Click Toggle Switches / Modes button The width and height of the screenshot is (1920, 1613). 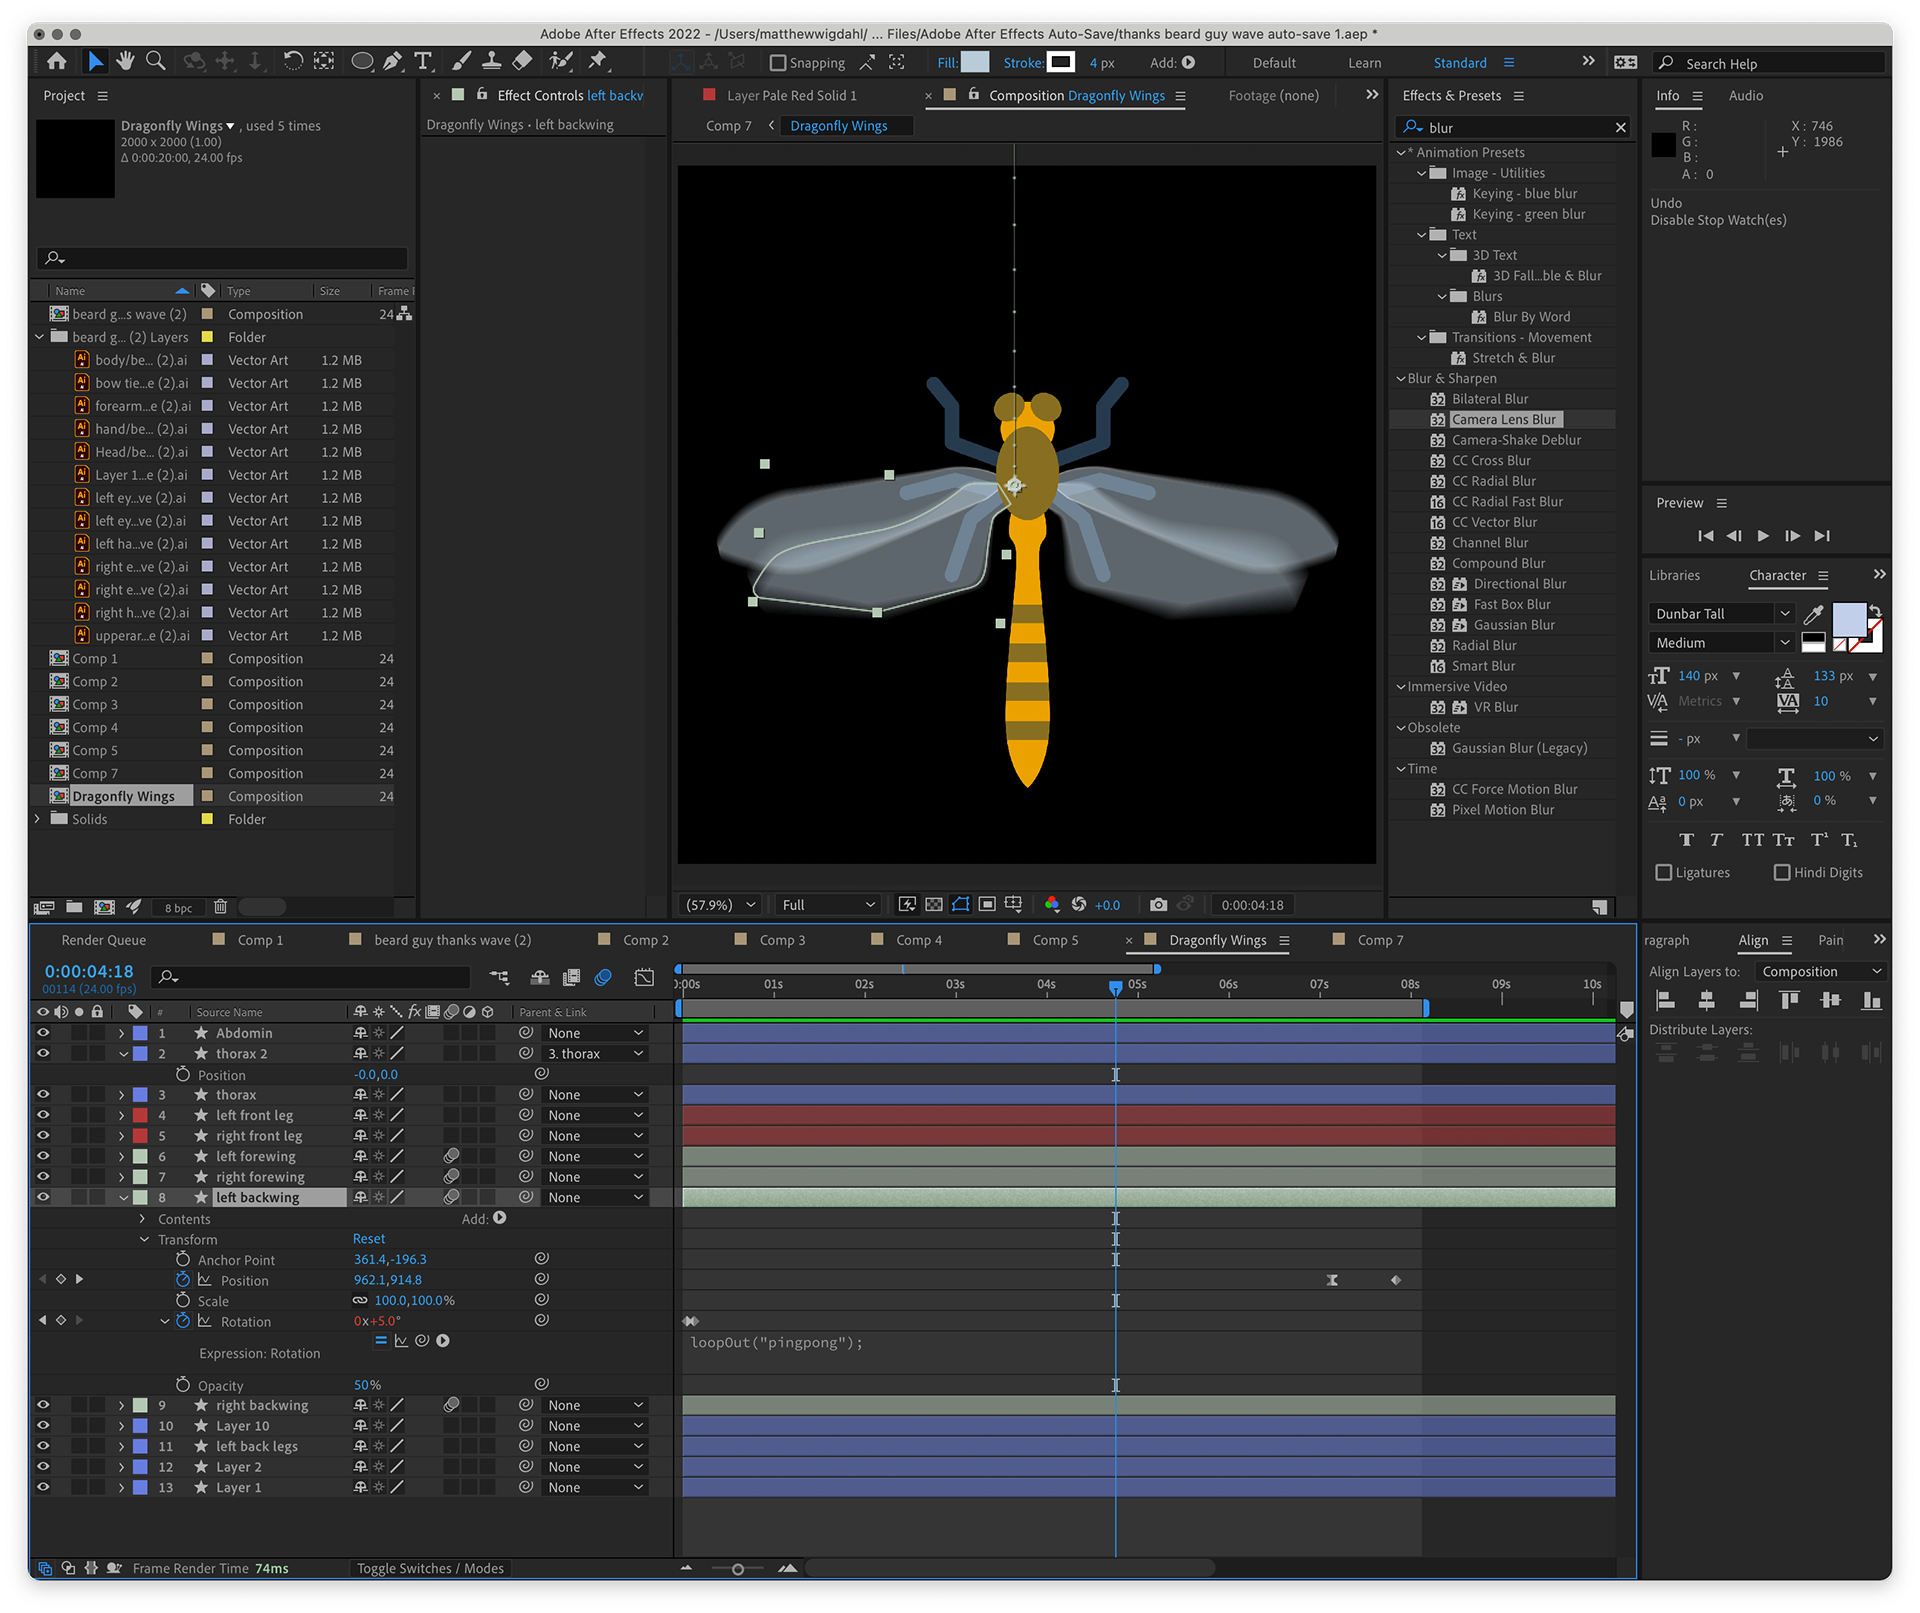tap(430, 1568)
